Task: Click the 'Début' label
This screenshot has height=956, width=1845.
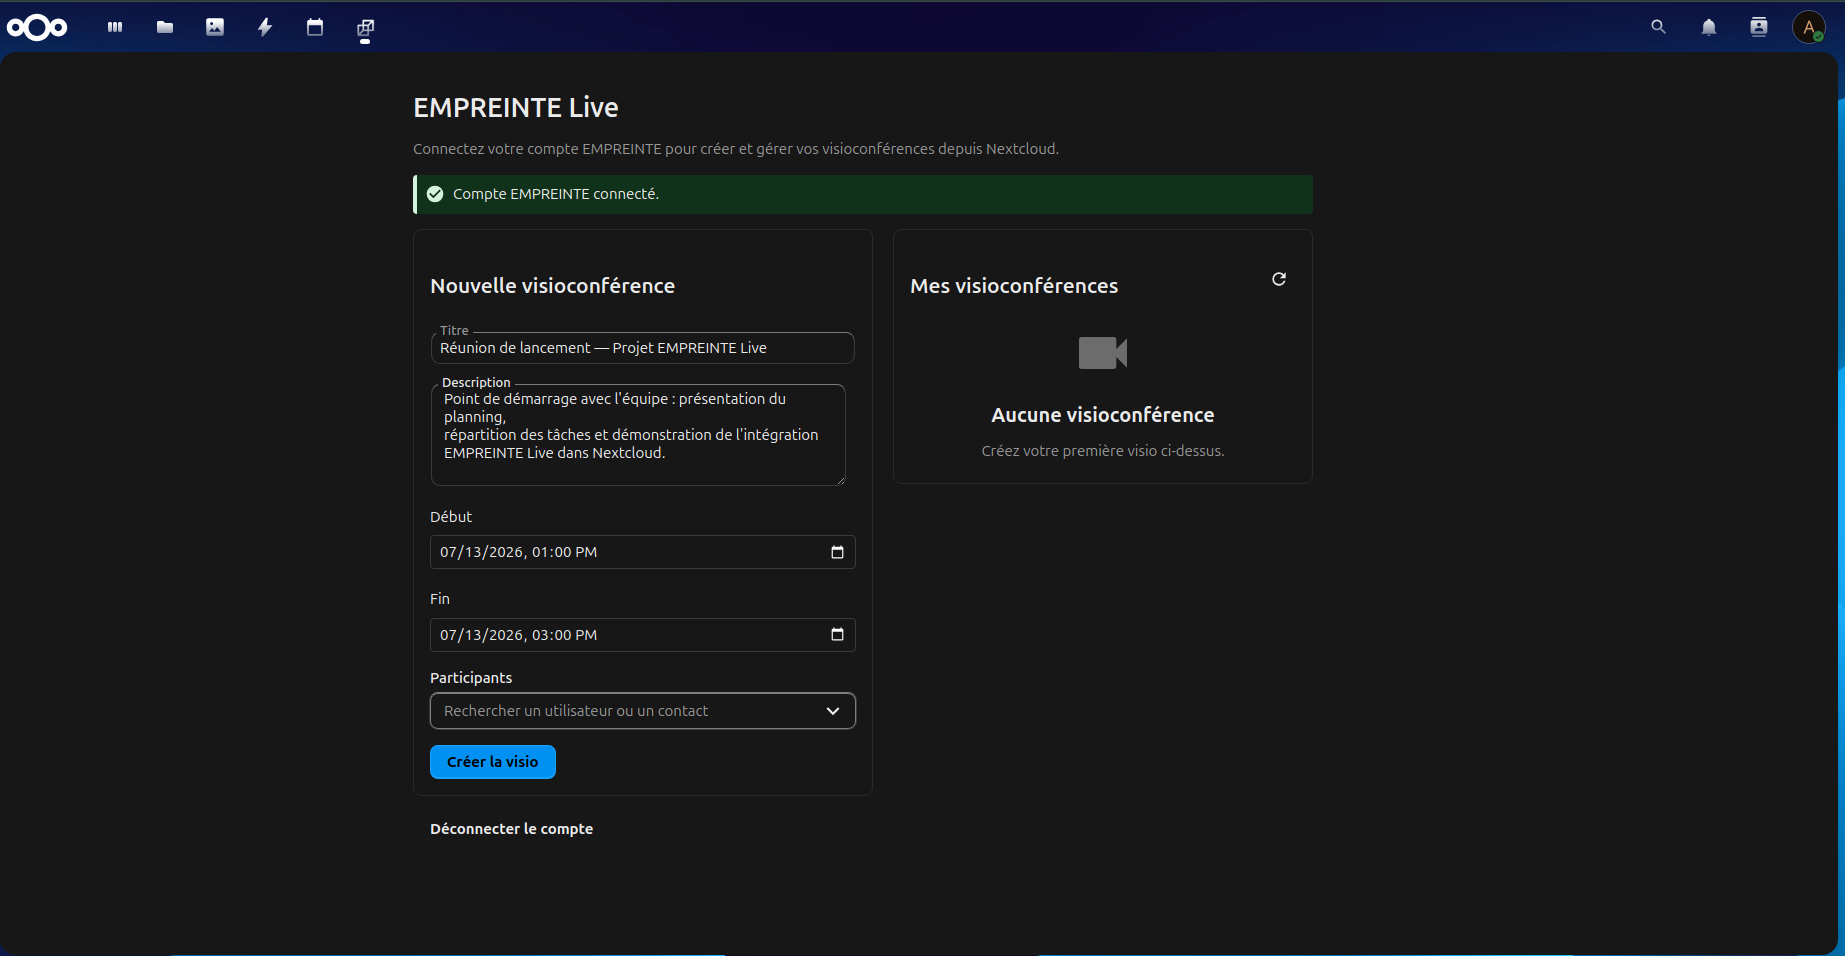Action: [451, 517]
